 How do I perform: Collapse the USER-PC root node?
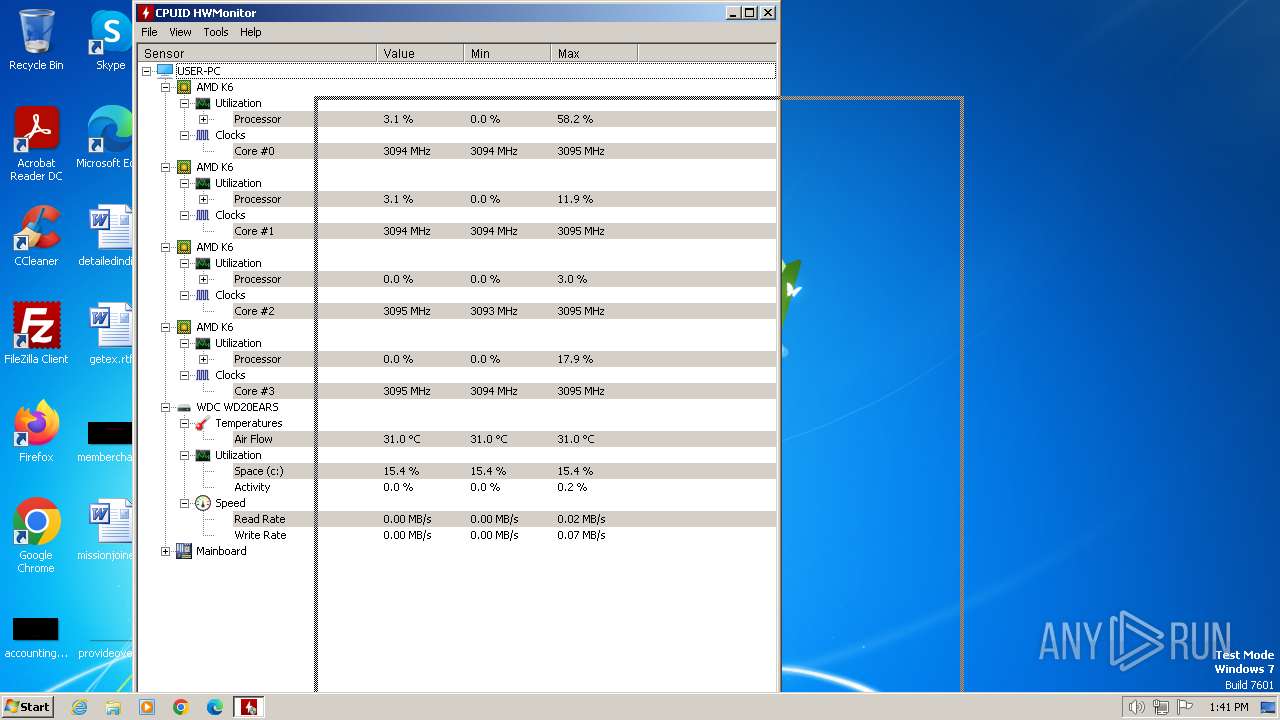146,71
